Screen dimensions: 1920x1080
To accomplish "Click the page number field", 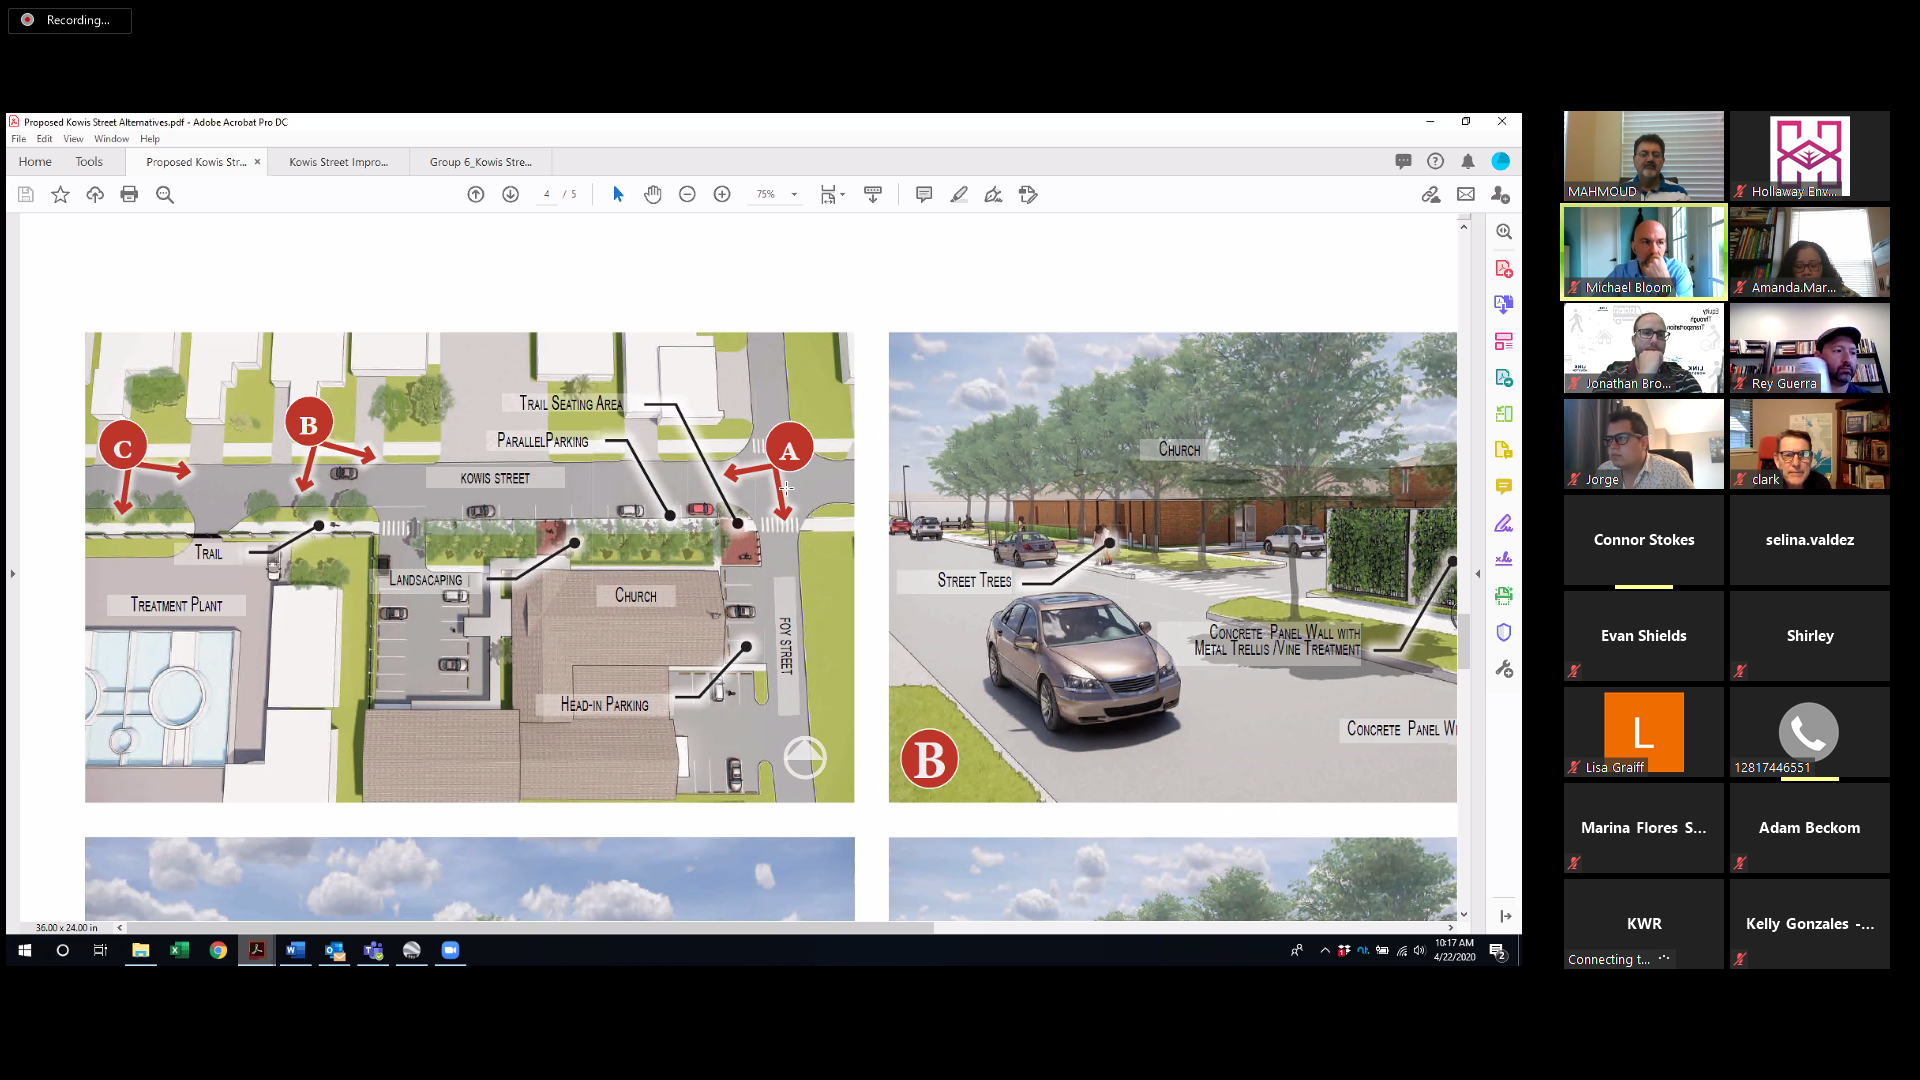I will point(546,195).
